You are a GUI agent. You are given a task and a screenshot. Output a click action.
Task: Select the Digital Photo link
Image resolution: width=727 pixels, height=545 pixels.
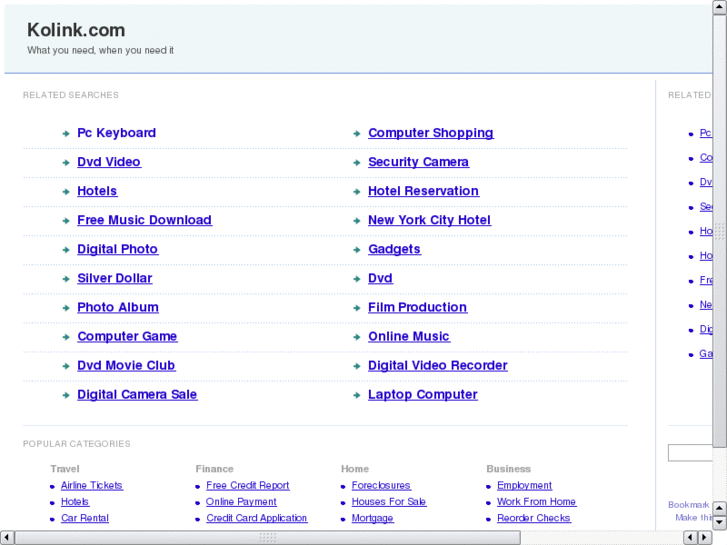pos(117,249)
